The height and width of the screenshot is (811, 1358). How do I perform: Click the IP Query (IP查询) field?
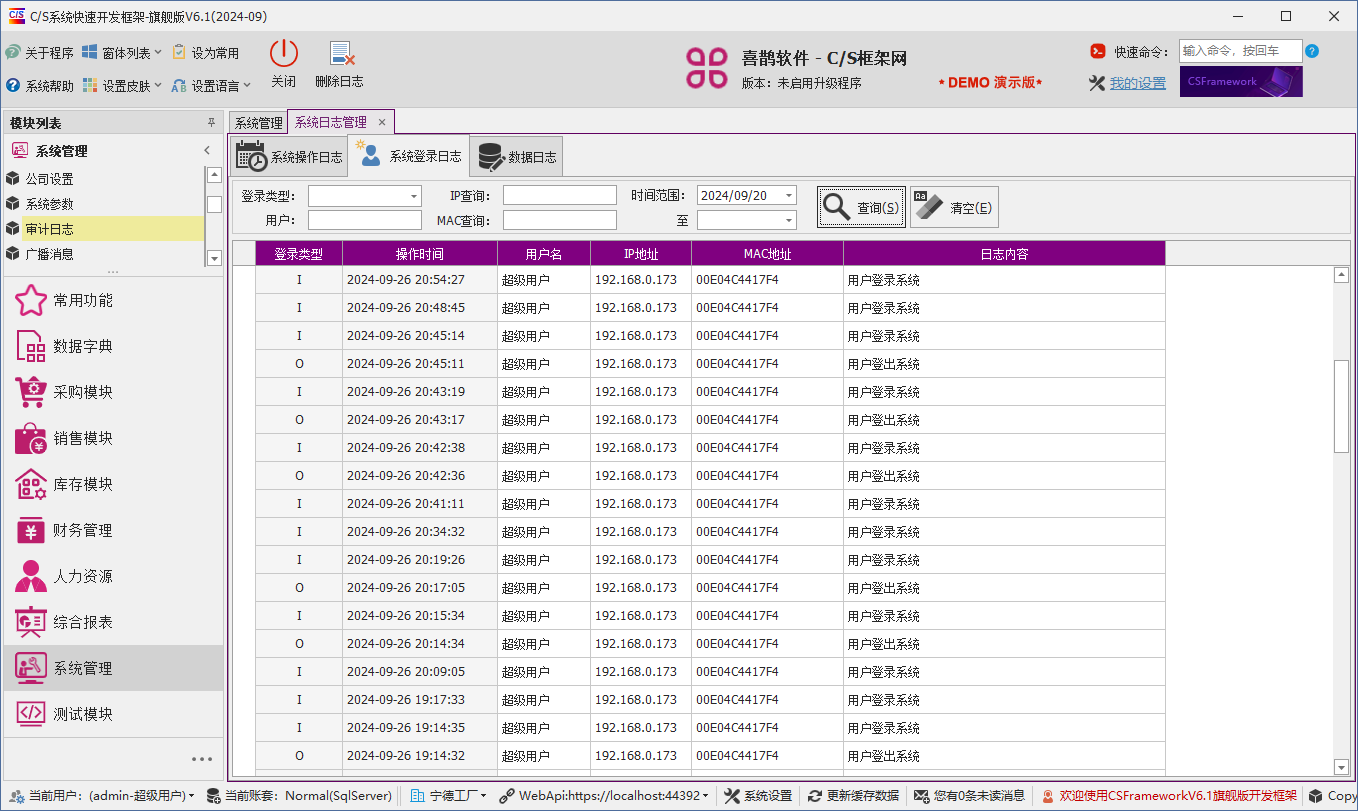(x=560, y=195)
